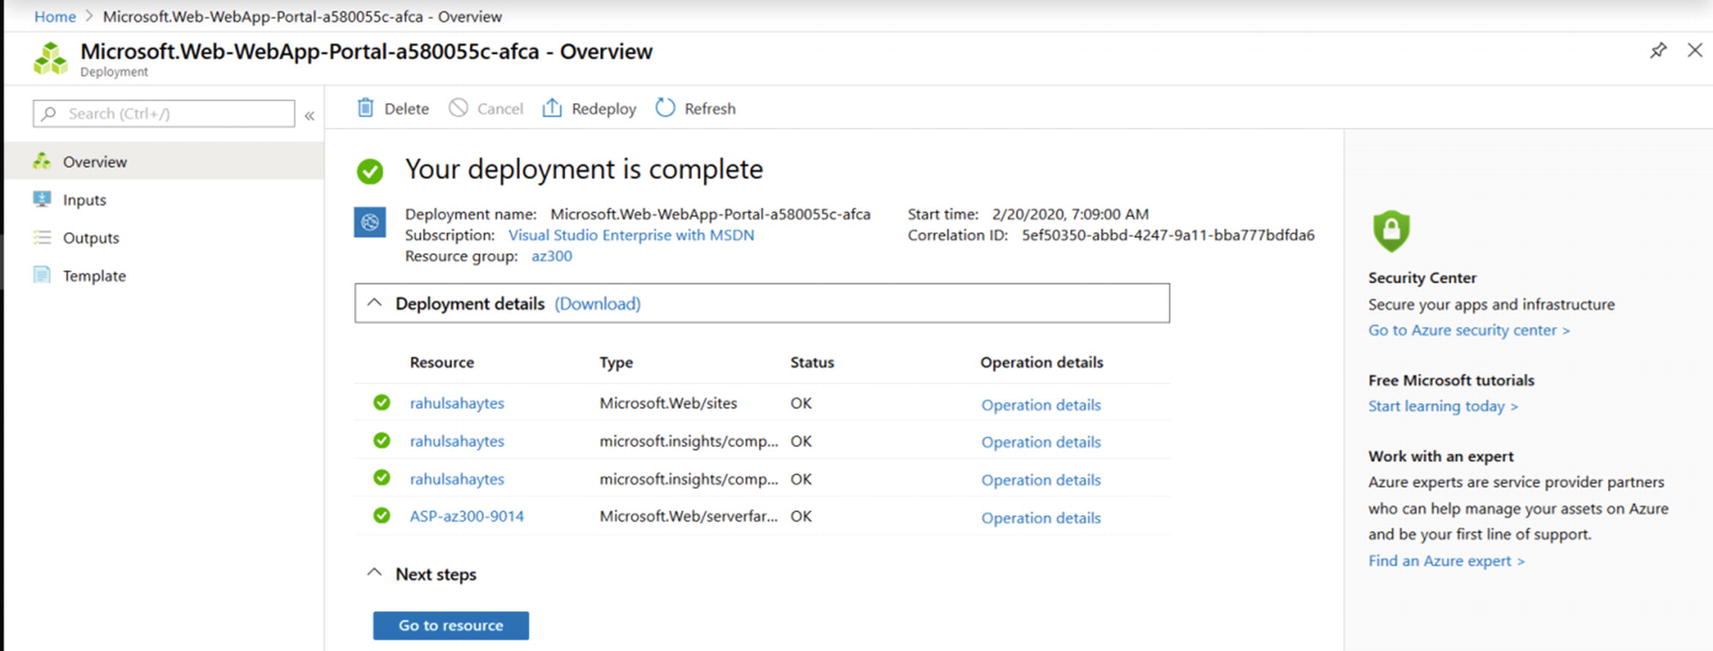The width and height of the screenshot is (1713, 651).
Task: Focus the Search (Ctrl+/) input field
Action: [x=164, y=114]
